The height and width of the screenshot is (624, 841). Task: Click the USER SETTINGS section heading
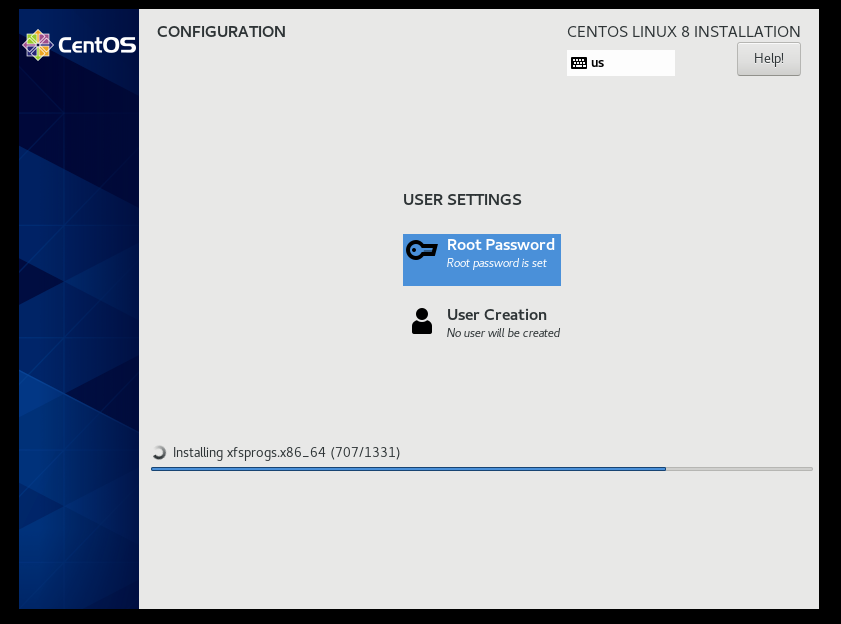coord(462,200)
